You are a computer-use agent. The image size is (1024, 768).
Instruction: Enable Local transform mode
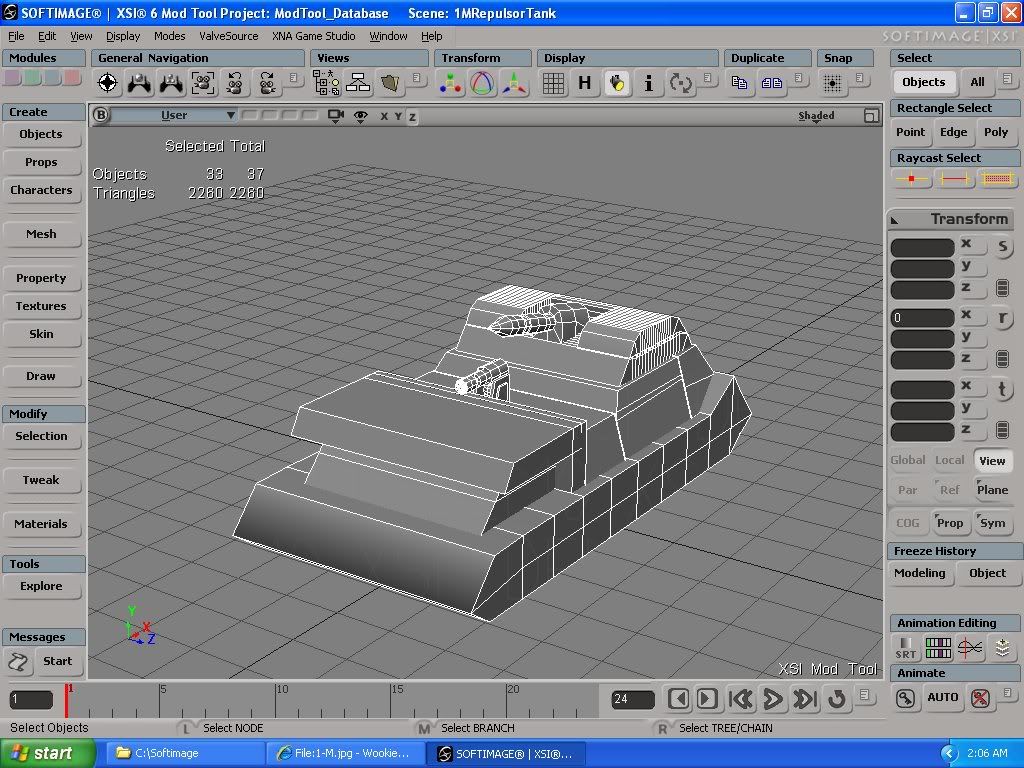pyautogui.click(x=950, y=460)
